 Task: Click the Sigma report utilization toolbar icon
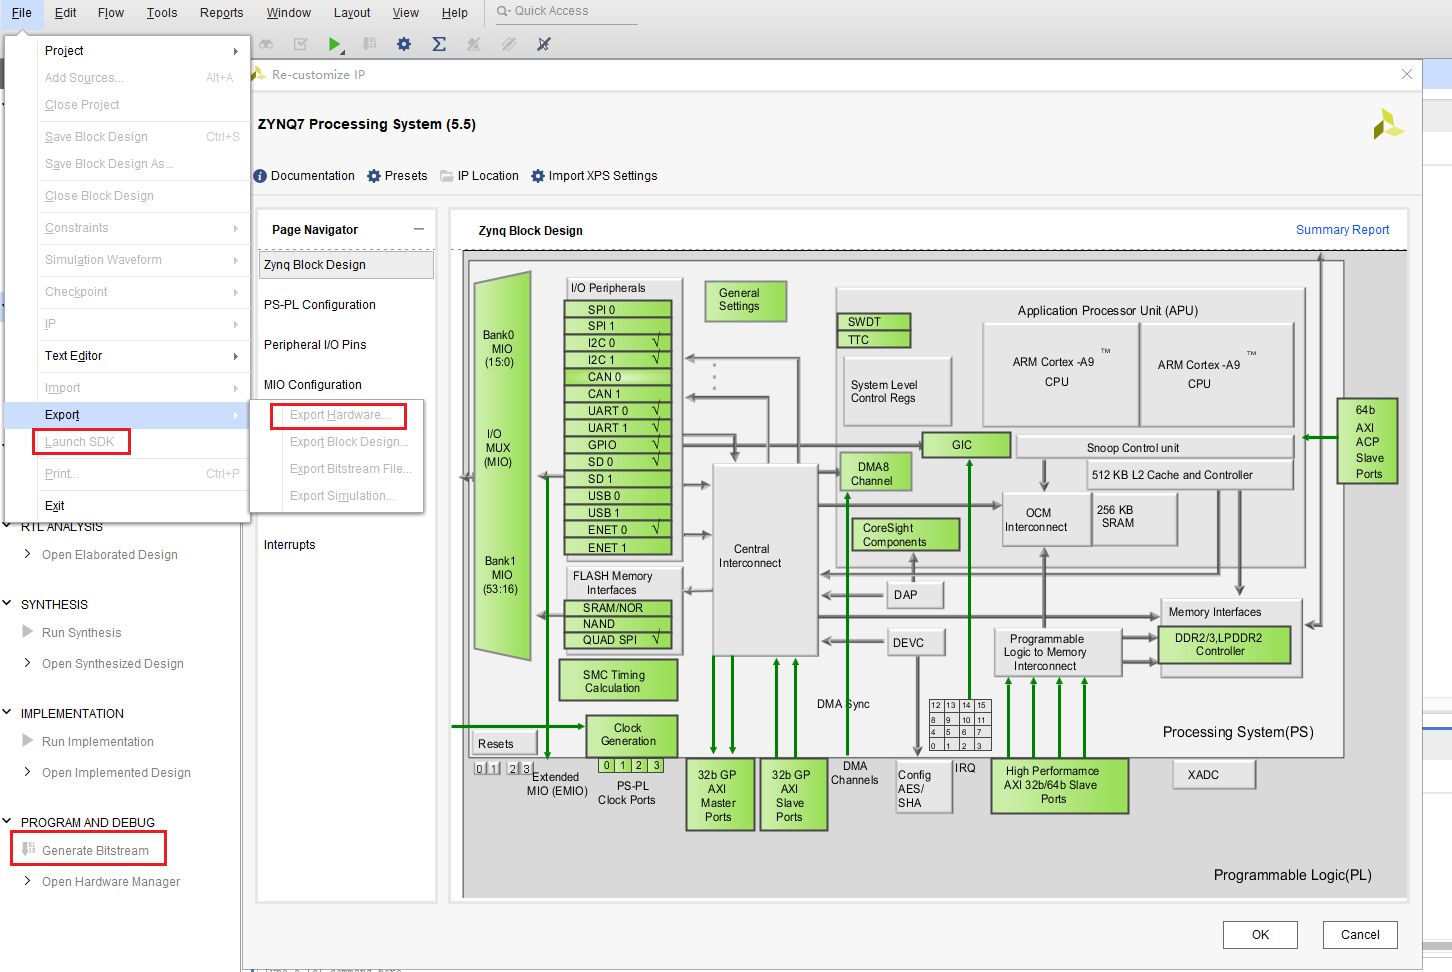coord(438,44)
